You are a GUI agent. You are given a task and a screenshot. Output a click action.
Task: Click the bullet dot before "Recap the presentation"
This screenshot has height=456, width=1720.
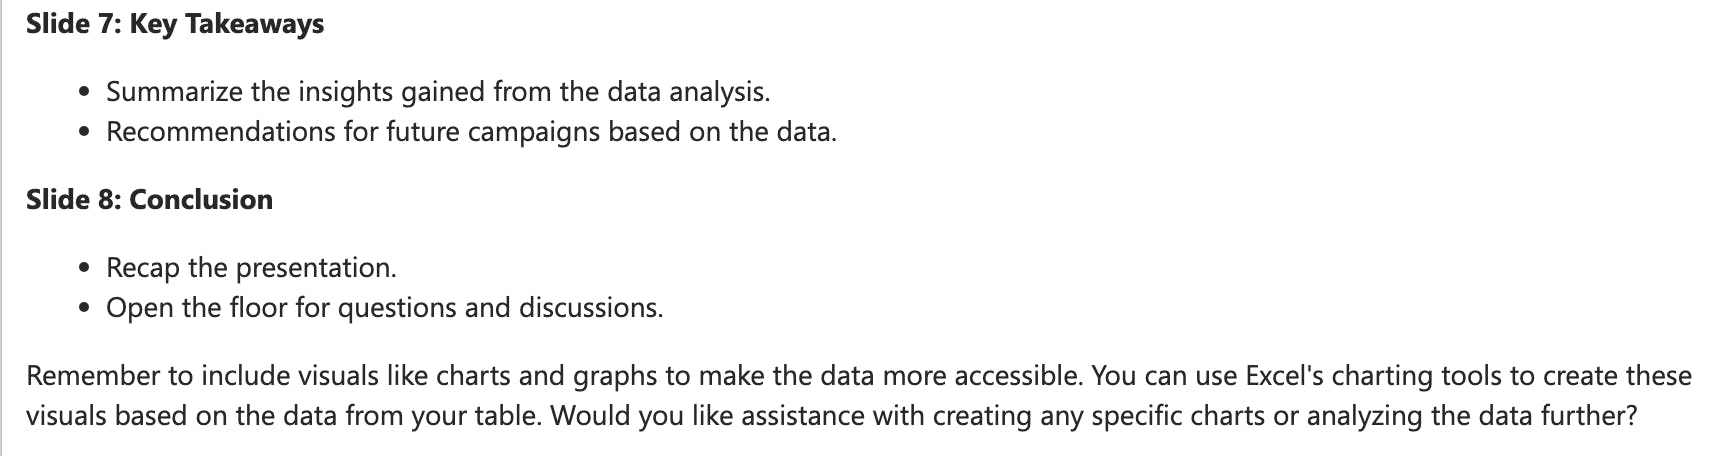tap(85, 269)
